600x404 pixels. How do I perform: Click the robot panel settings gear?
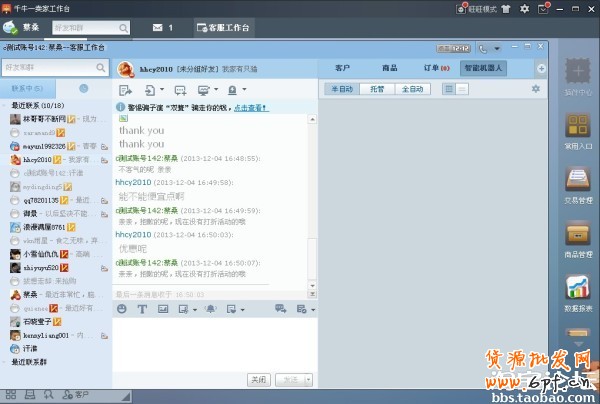click(536, 89)
